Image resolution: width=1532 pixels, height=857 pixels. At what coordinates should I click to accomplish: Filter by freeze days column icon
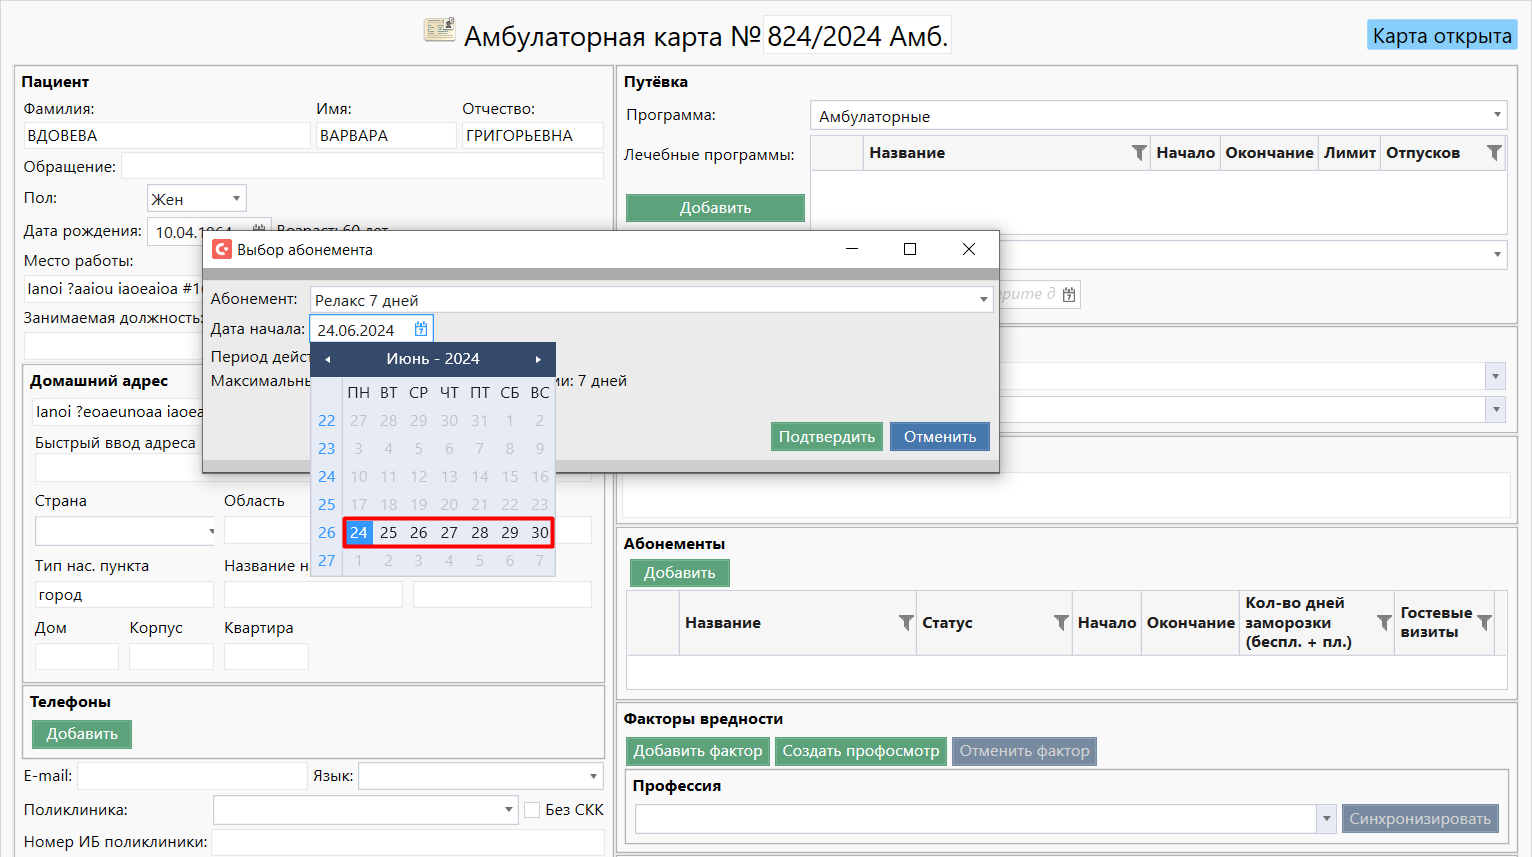point(1383,623)
